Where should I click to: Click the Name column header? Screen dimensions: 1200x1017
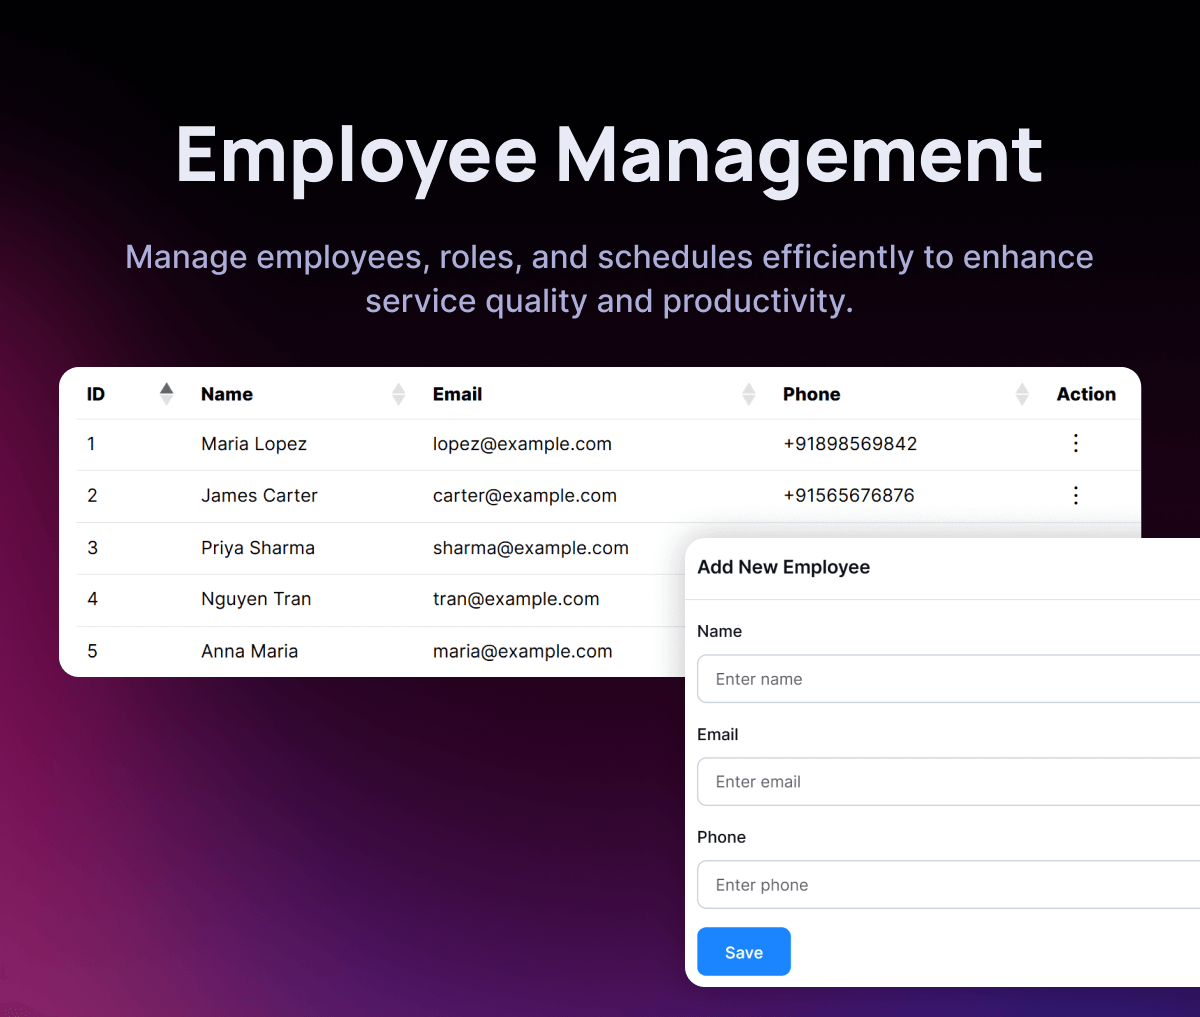[x=227, y=394]
